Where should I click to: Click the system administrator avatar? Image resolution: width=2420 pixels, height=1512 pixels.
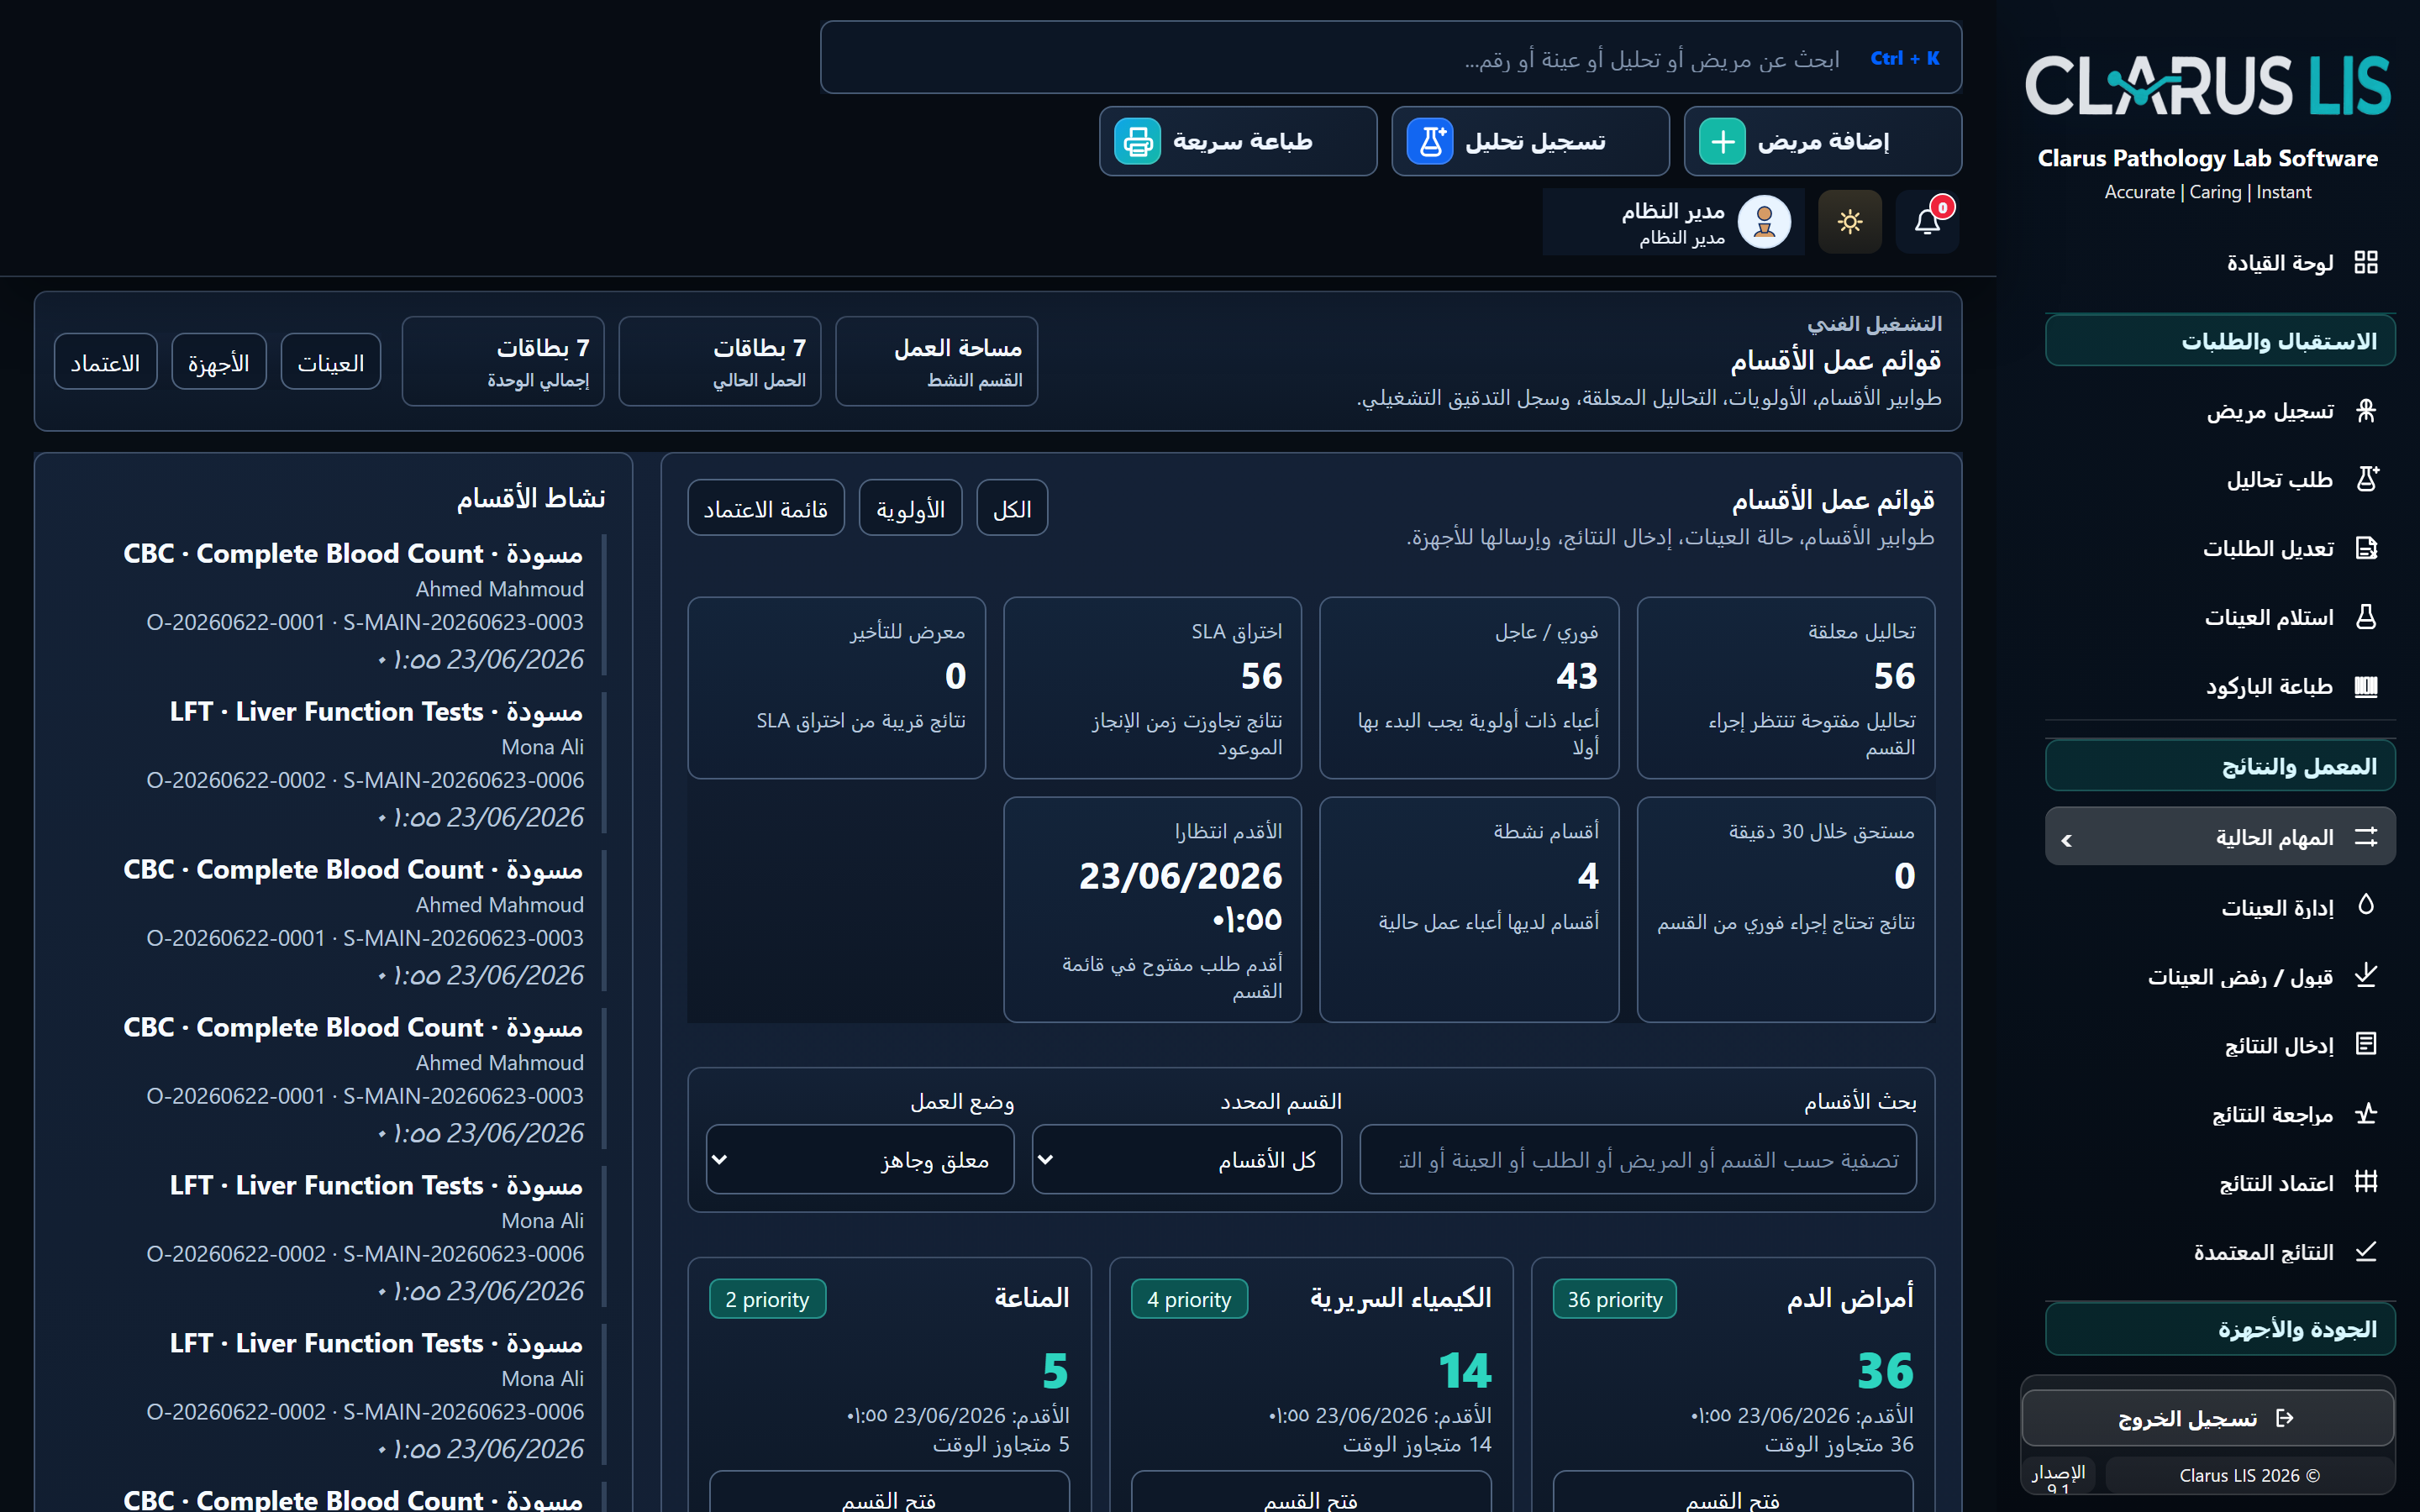coord(1764,222)
